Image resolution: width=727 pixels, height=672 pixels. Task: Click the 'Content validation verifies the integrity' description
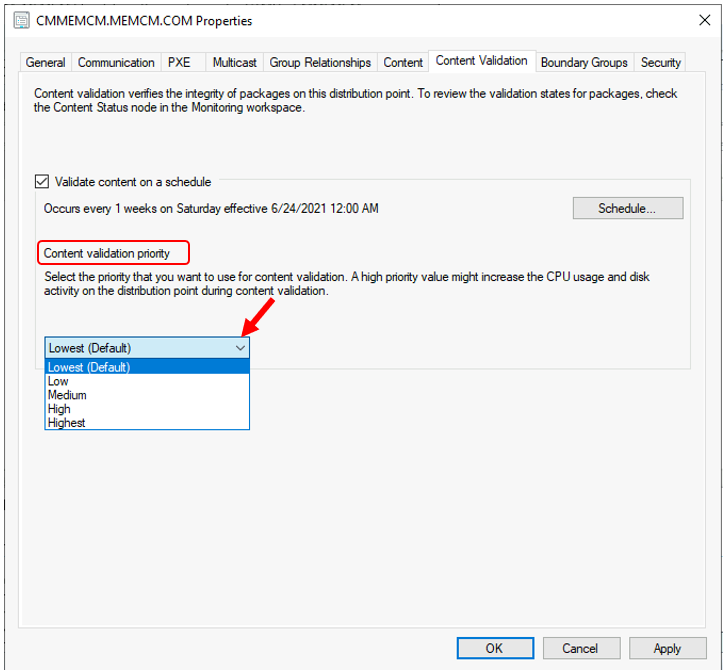(x=356, y=100)
